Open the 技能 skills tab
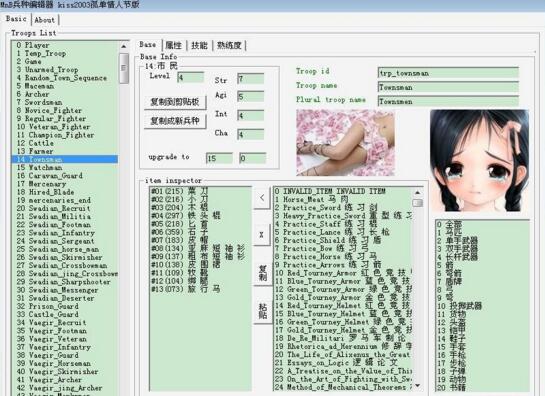 pyautogui.click(x=199, y=46)
